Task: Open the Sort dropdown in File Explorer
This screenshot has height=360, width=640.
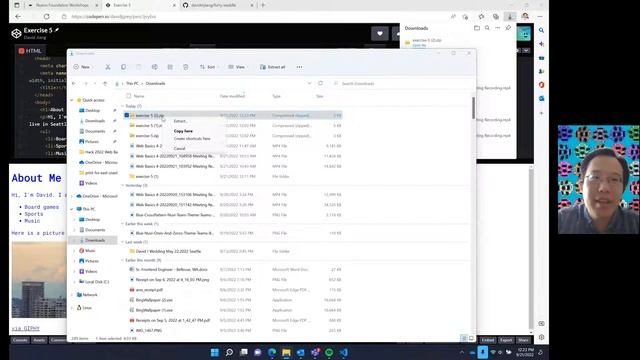Action: [x=208, y=67]
